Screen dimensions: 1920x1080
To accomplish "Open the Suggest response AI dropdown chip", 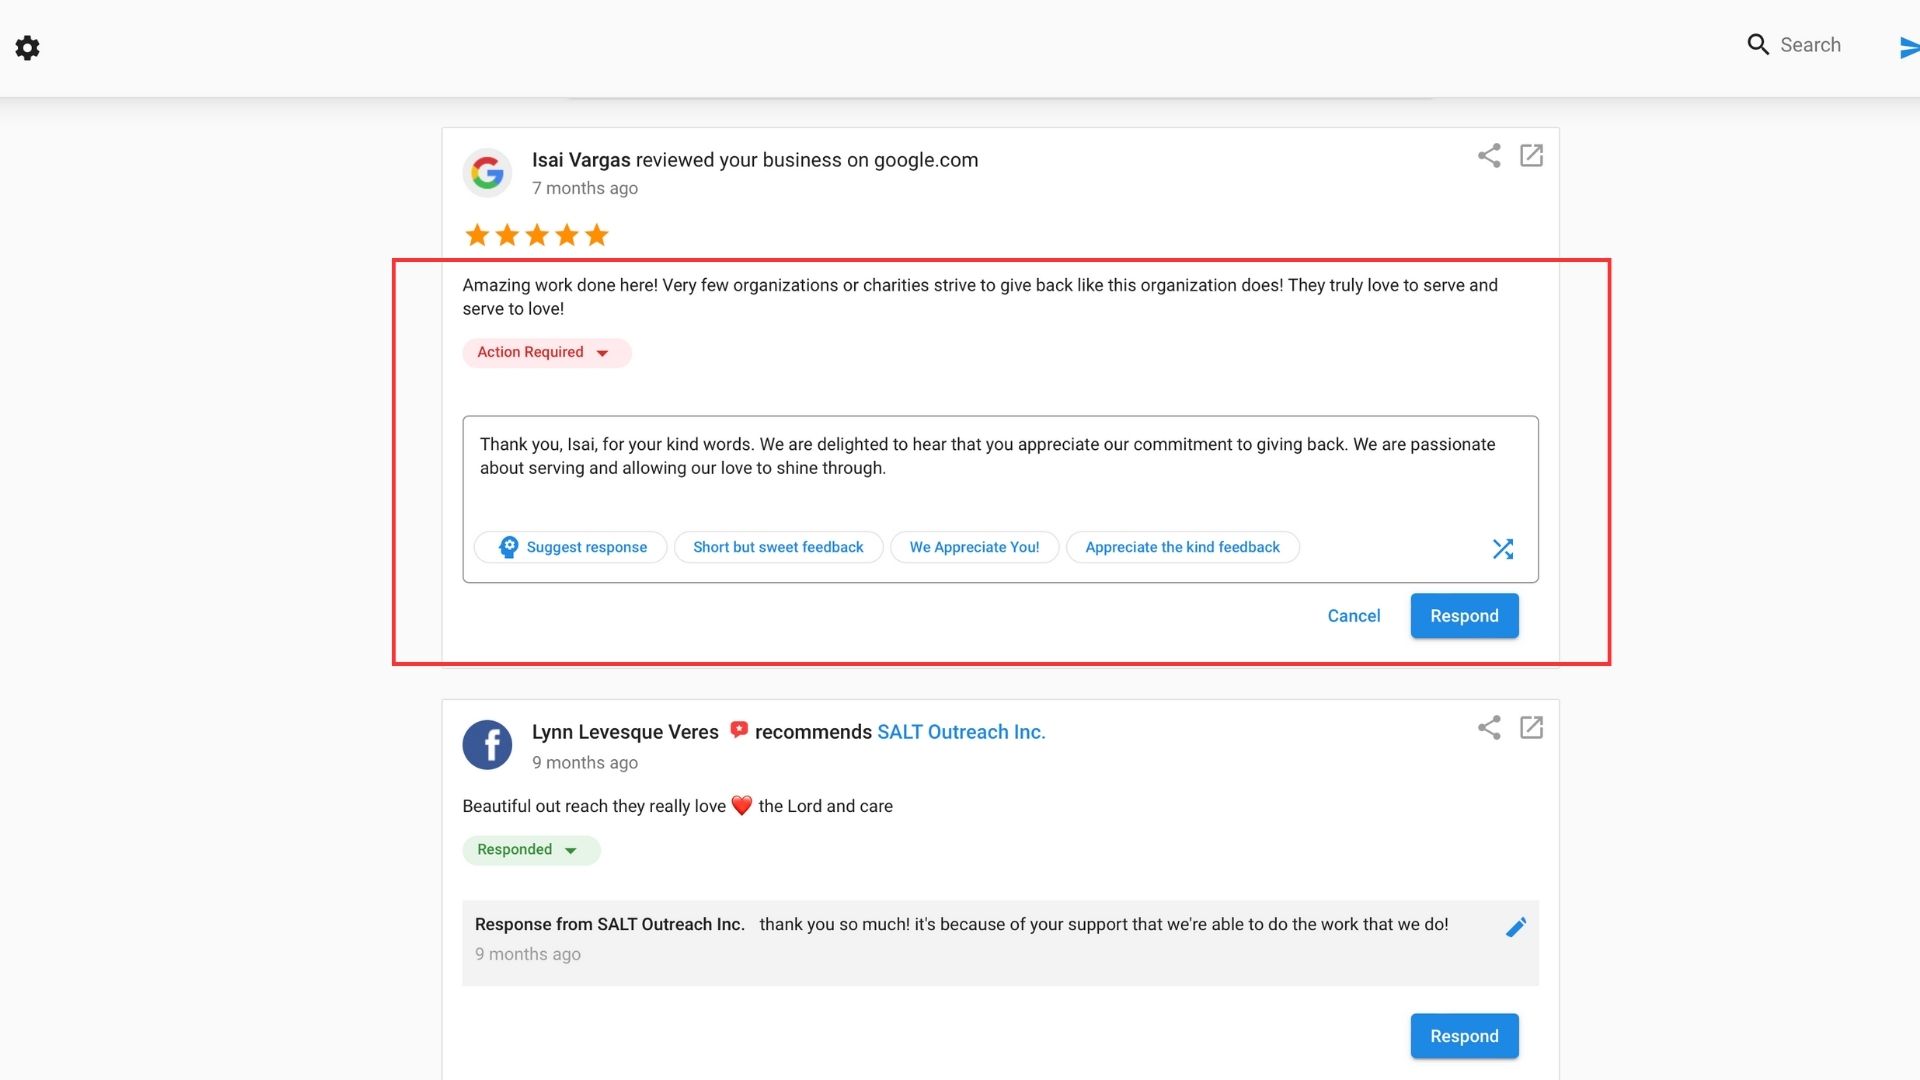I will [570, 547].
